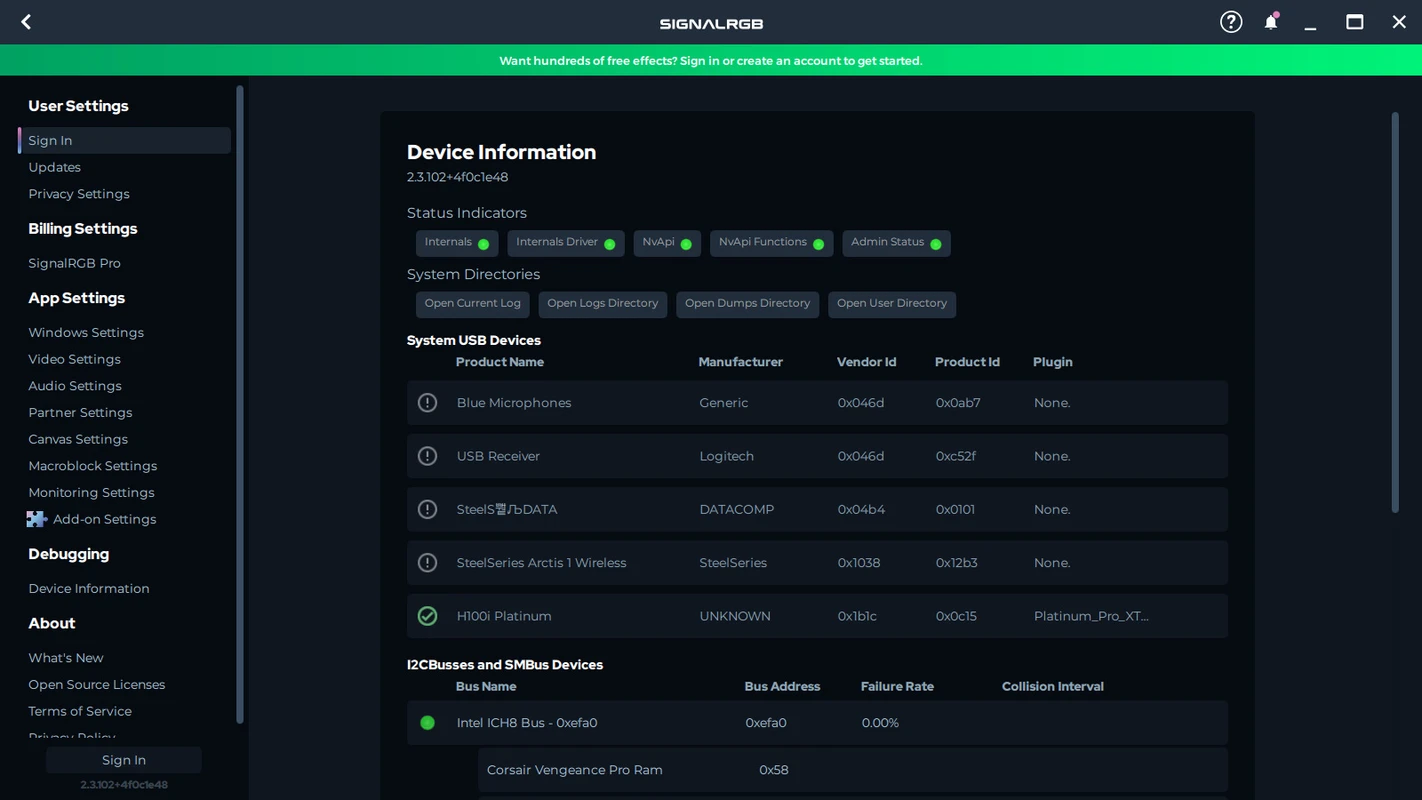1422x800 pixels.
Task: Open Windows Settings
Action: click(86, 333)
